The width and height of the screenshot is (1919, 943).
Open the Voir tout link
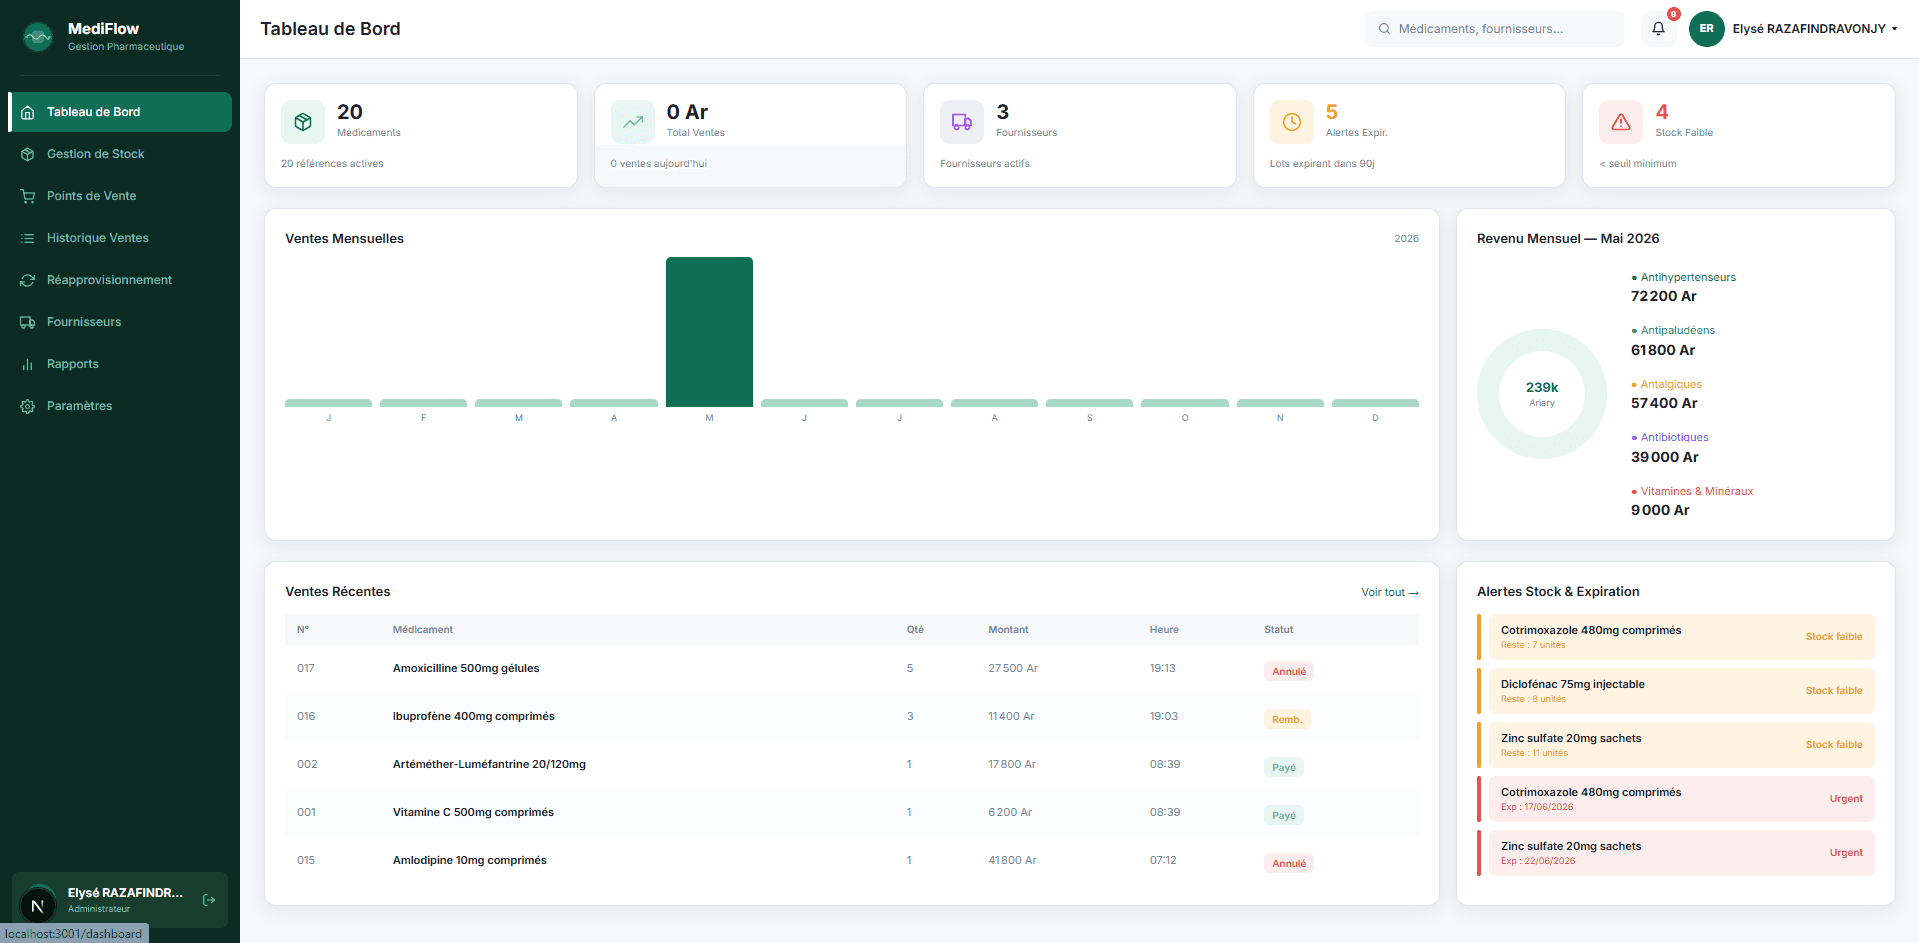click(x=1390, y=592)
